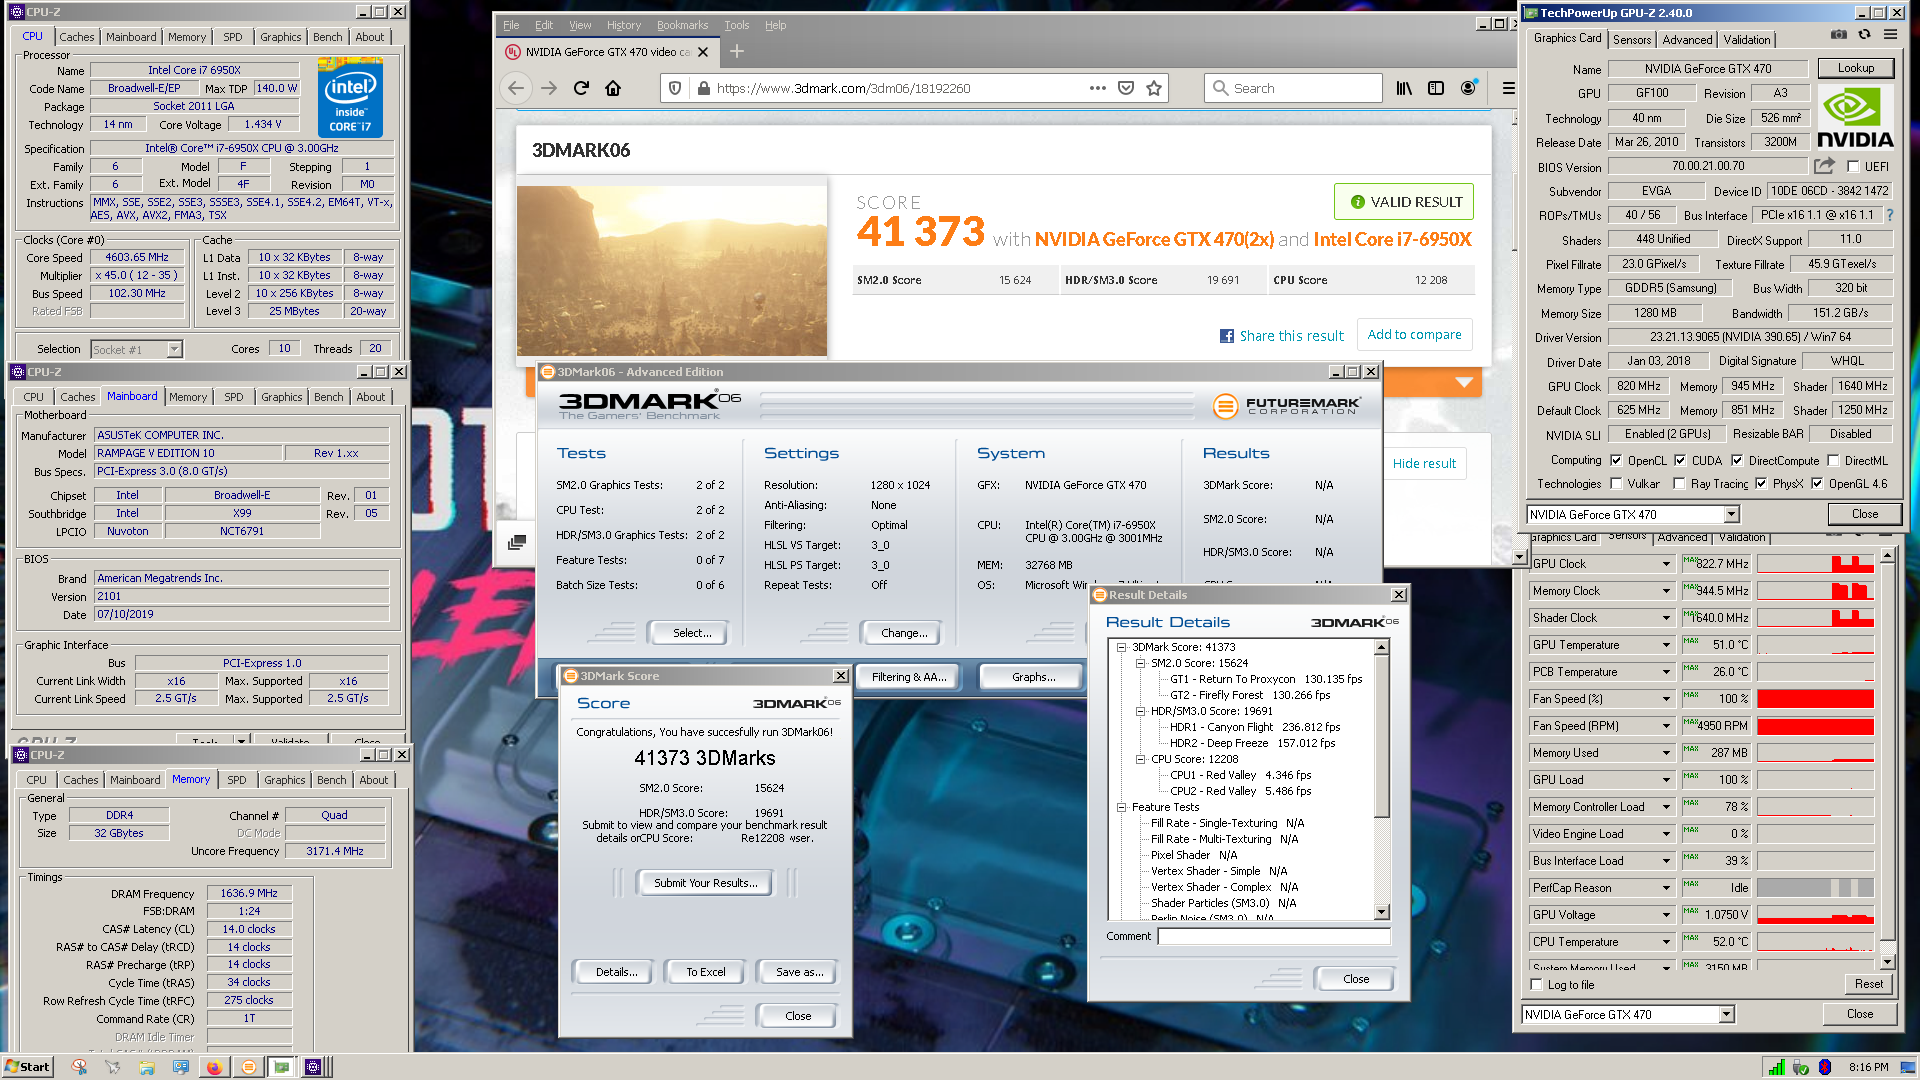1920x1080 pixels.
Task: Click Hide result button on 3DMark page
Action: tap(1424, 463)
